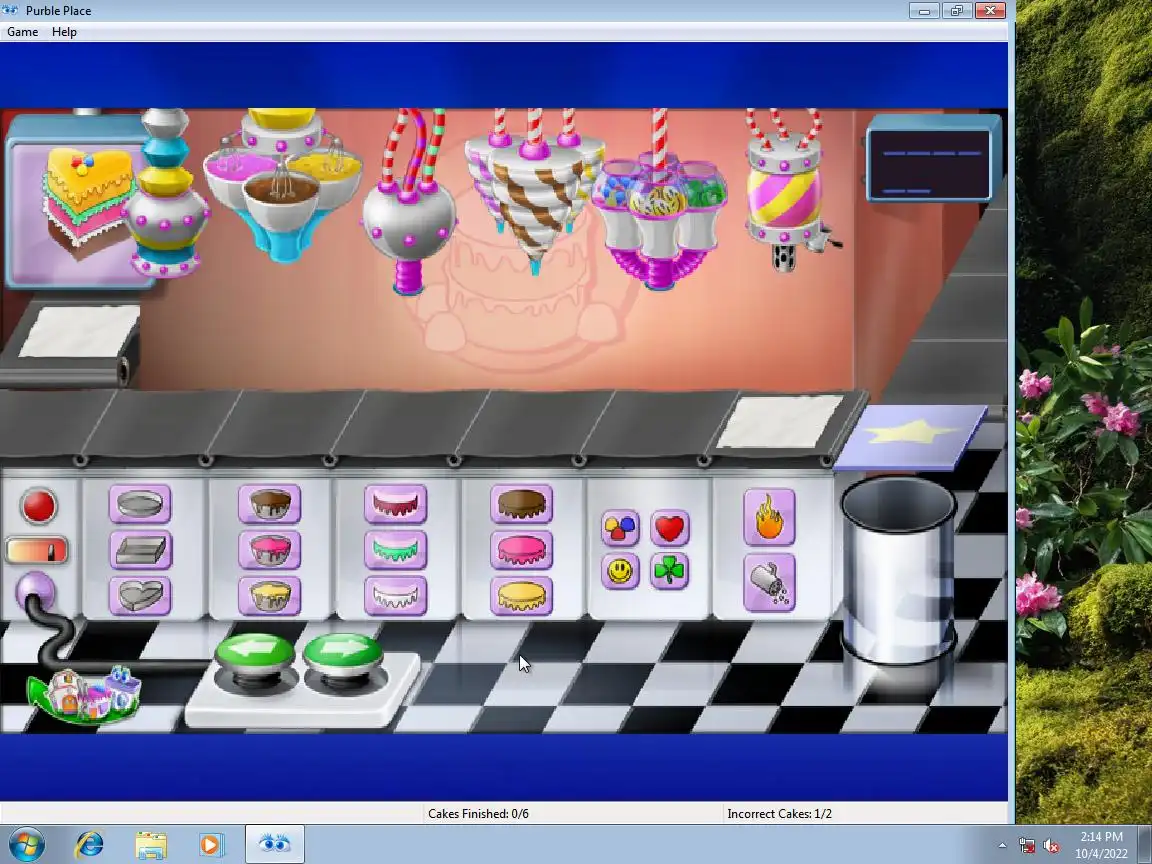Click the striped icing cone dispenser
The image size is (1152, 864).
point(534,192)
